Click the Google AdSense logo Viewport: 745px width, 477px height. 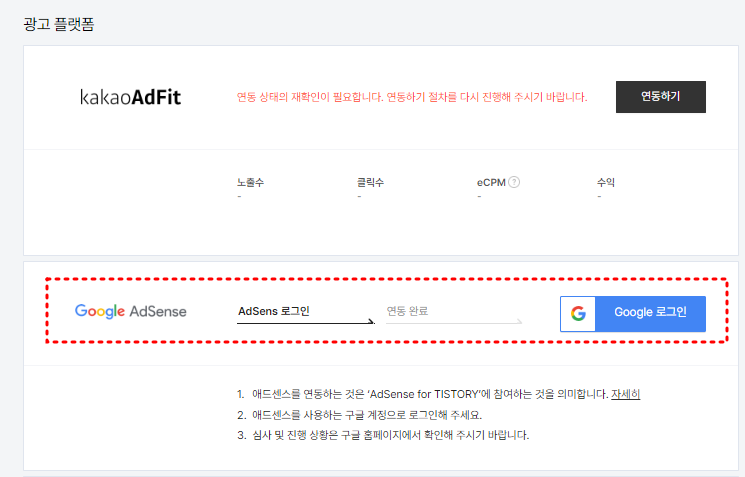[x=131, y=311]
